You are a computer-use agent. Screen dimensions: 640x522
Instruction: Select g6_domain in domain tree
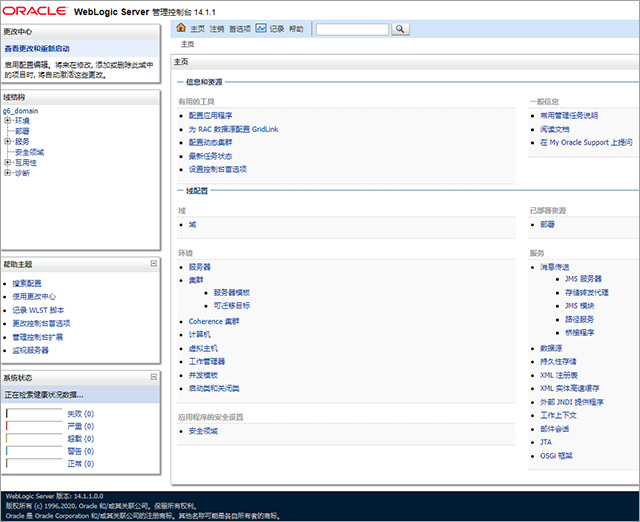point(20,111)
